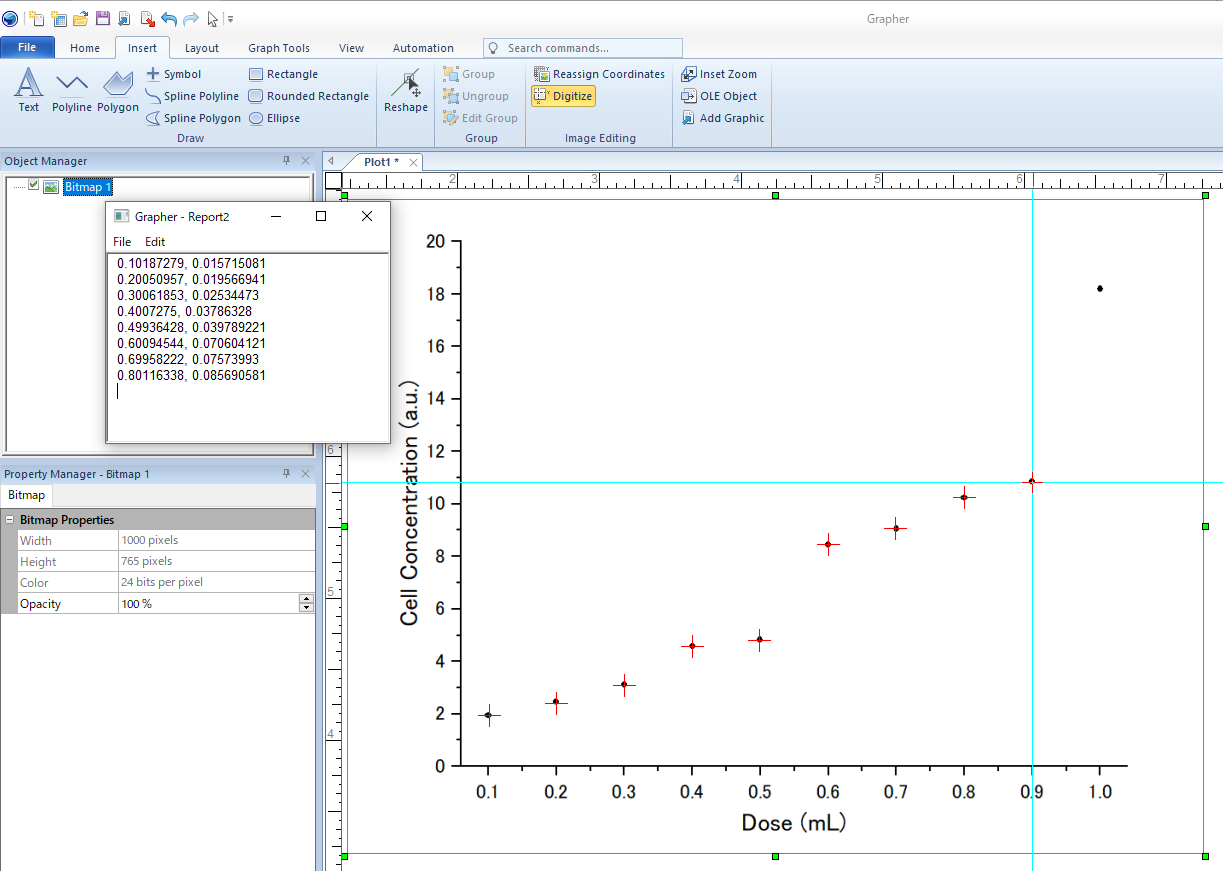
Task: Click the Opacity value field
Action: pyautogui.click(x=208, y=604)
